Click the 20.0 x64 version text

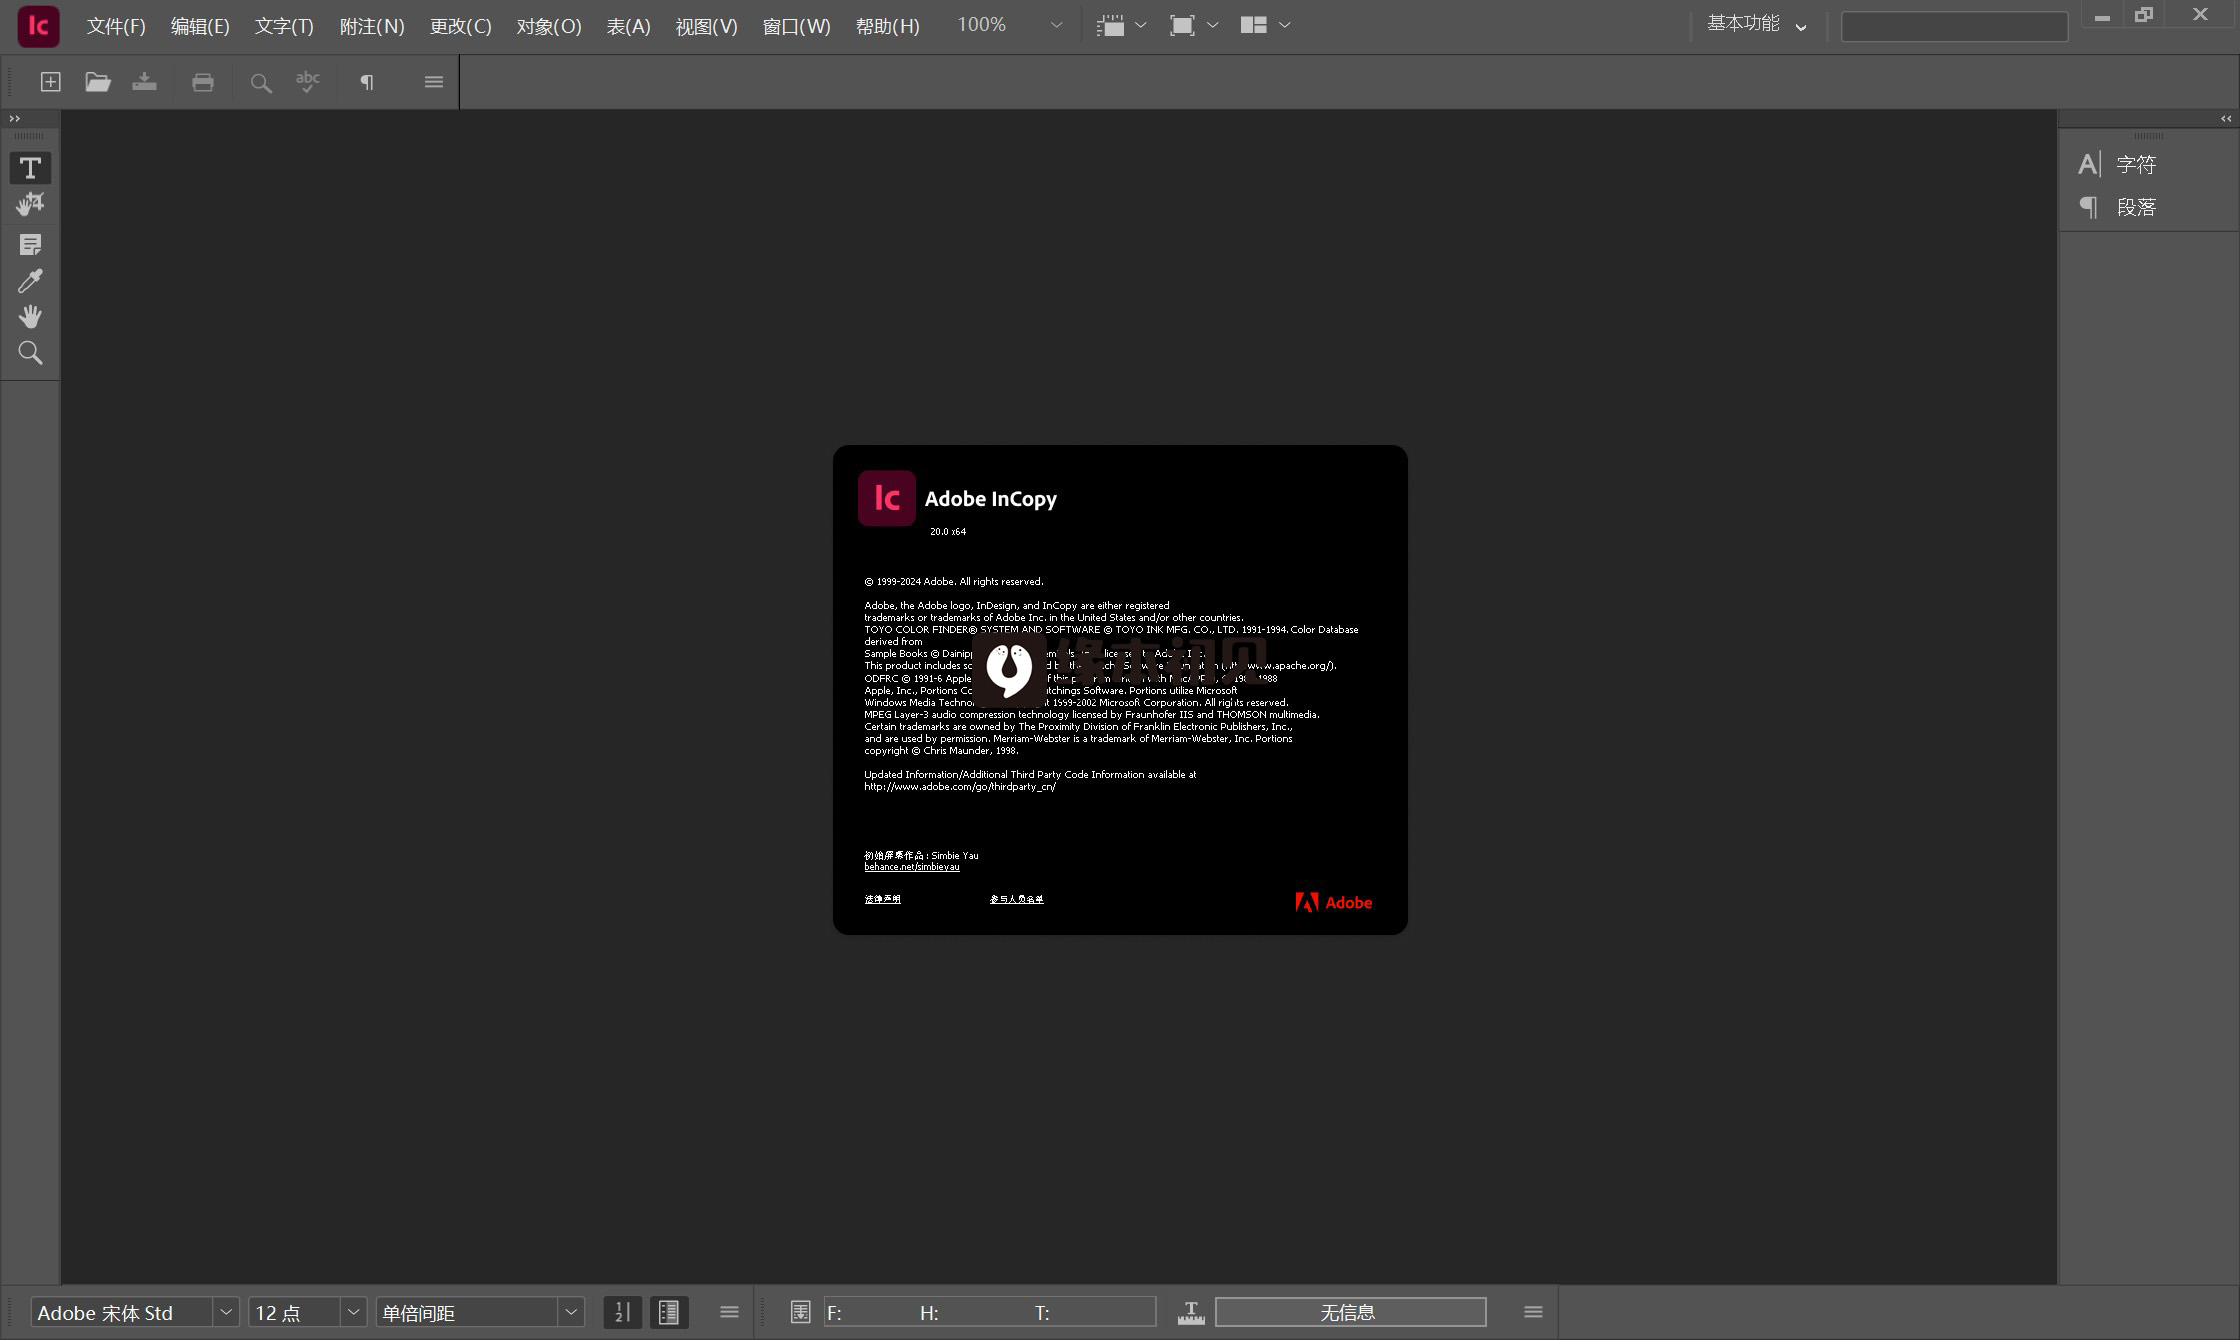[947, 532]
